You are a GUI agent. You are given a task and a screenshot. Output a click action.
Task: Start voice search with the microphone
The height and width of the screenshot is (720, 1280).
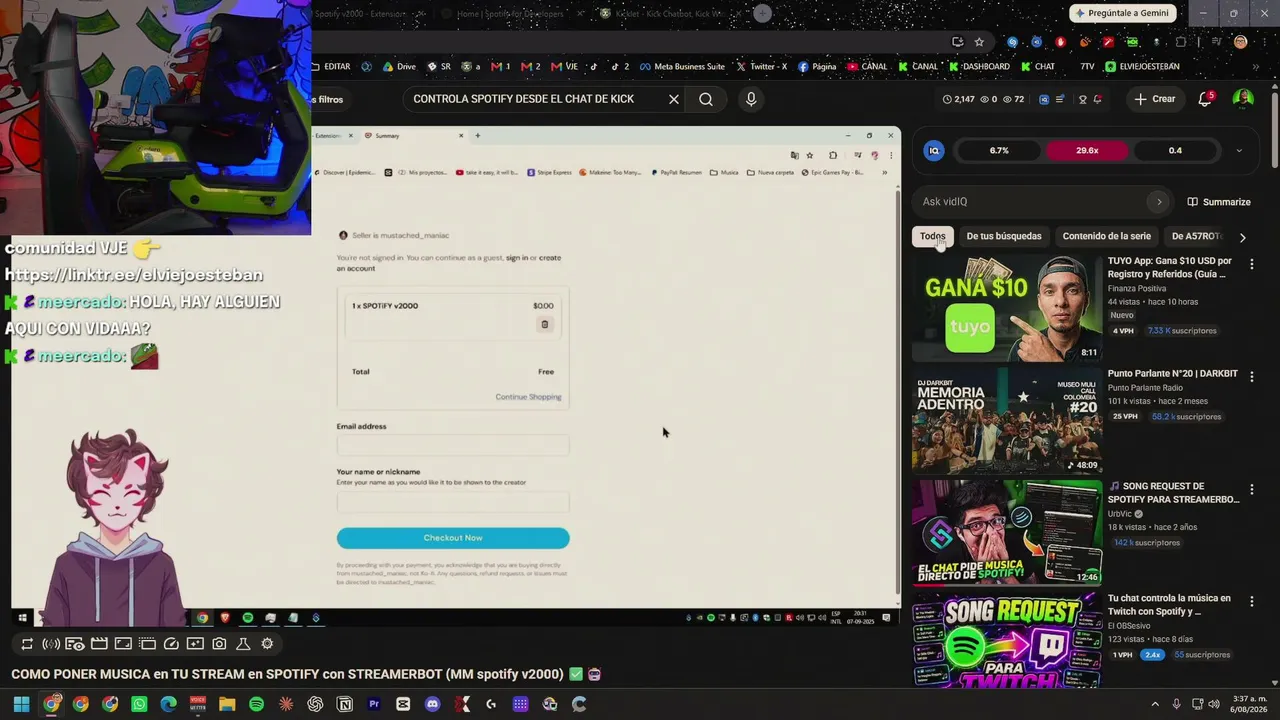point(751,99)
